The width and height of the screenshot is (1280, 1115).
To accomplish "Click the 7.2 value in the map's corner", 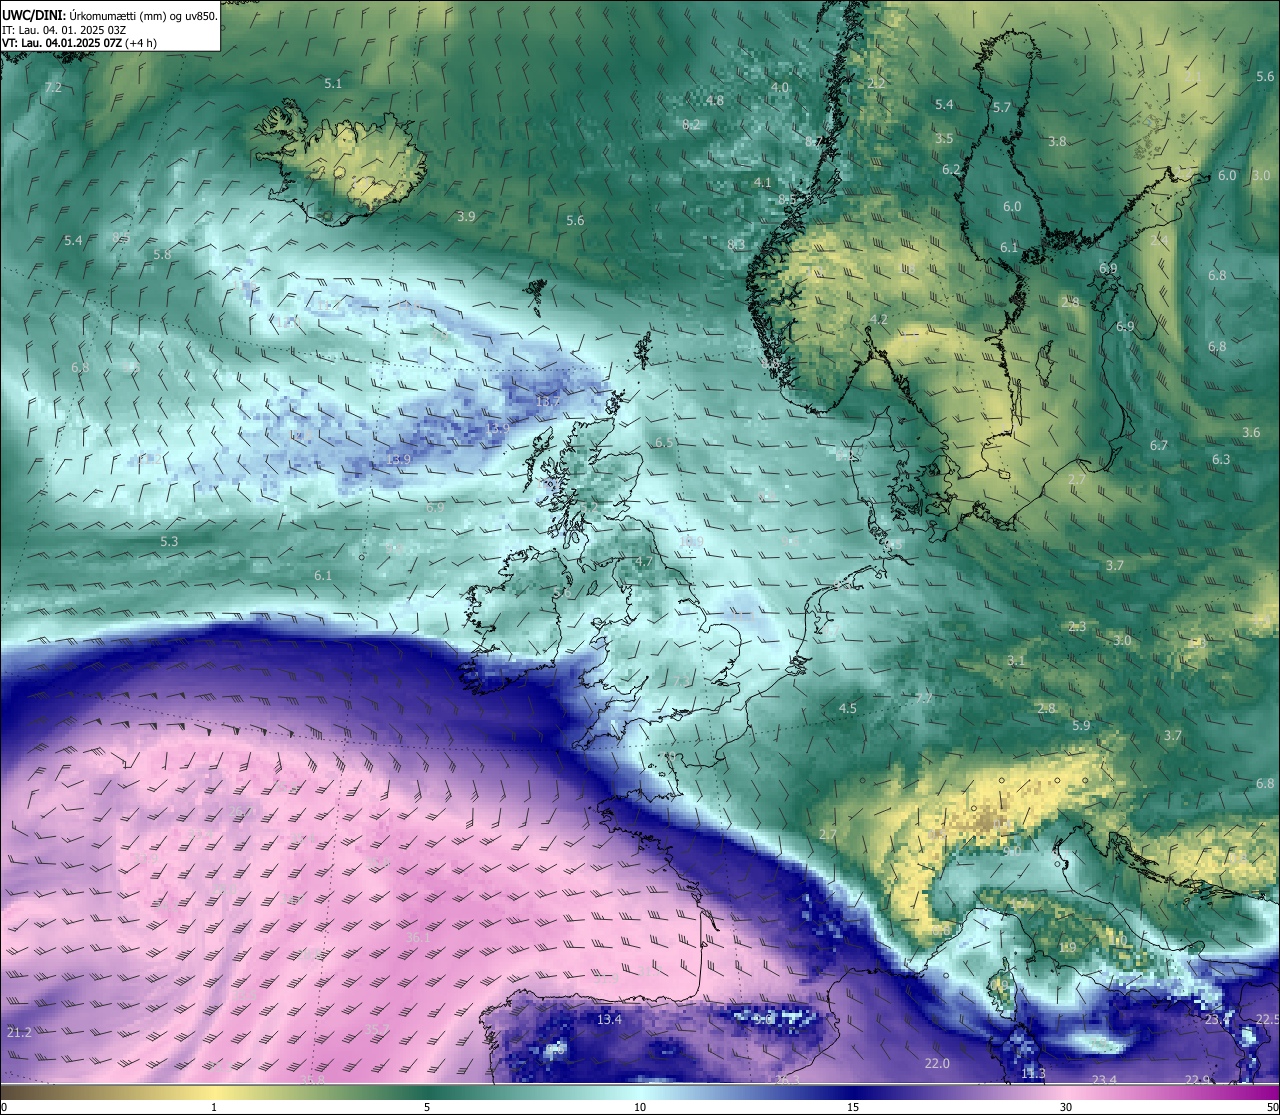I will (x=53, y=88).
